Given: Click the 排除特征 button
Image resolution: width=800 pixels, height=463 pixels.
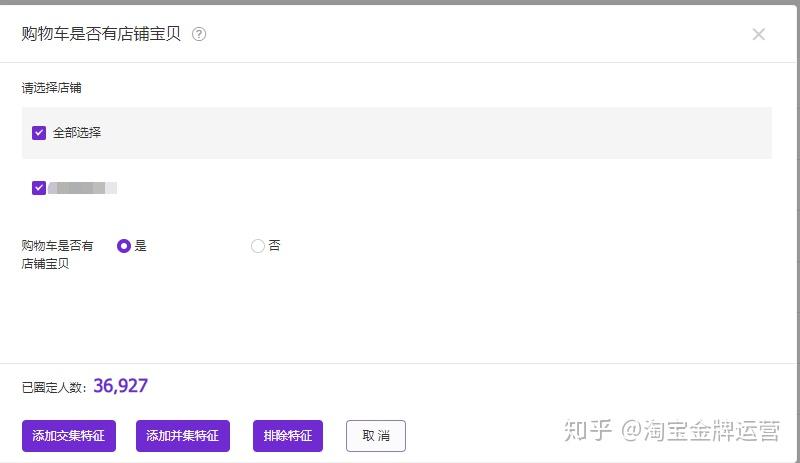Looking at the screenshot, I should pyautogui.click(x=288, y=436).
